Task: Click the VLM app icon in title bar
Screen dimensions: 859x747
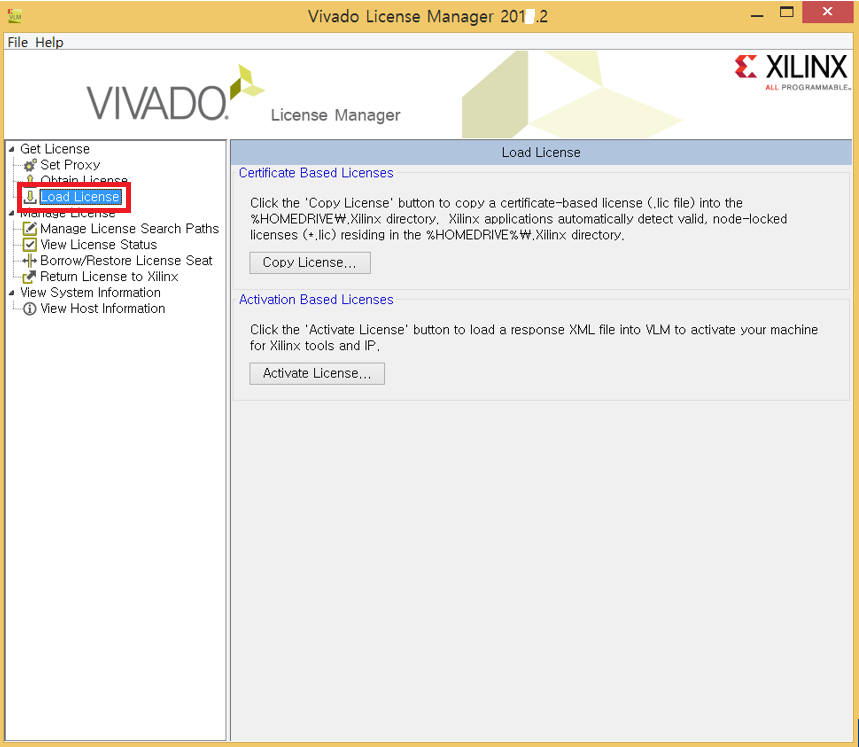Action: coord(15,16)
